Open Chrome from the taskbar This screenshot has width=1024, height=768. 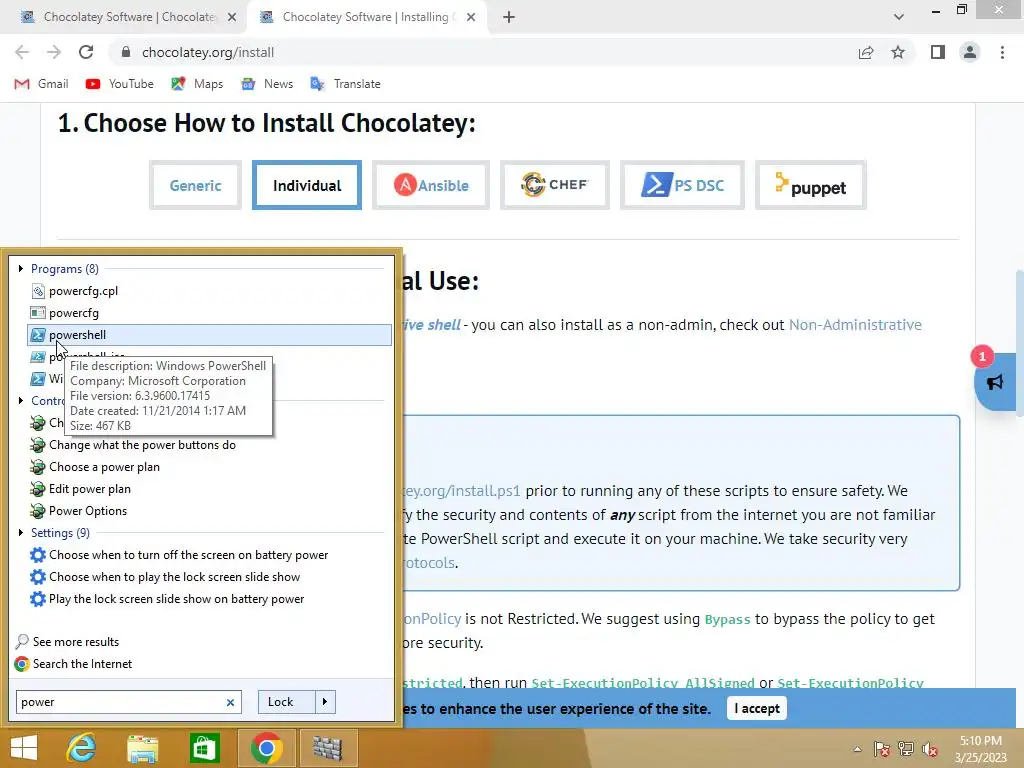[x=266, y=748]
